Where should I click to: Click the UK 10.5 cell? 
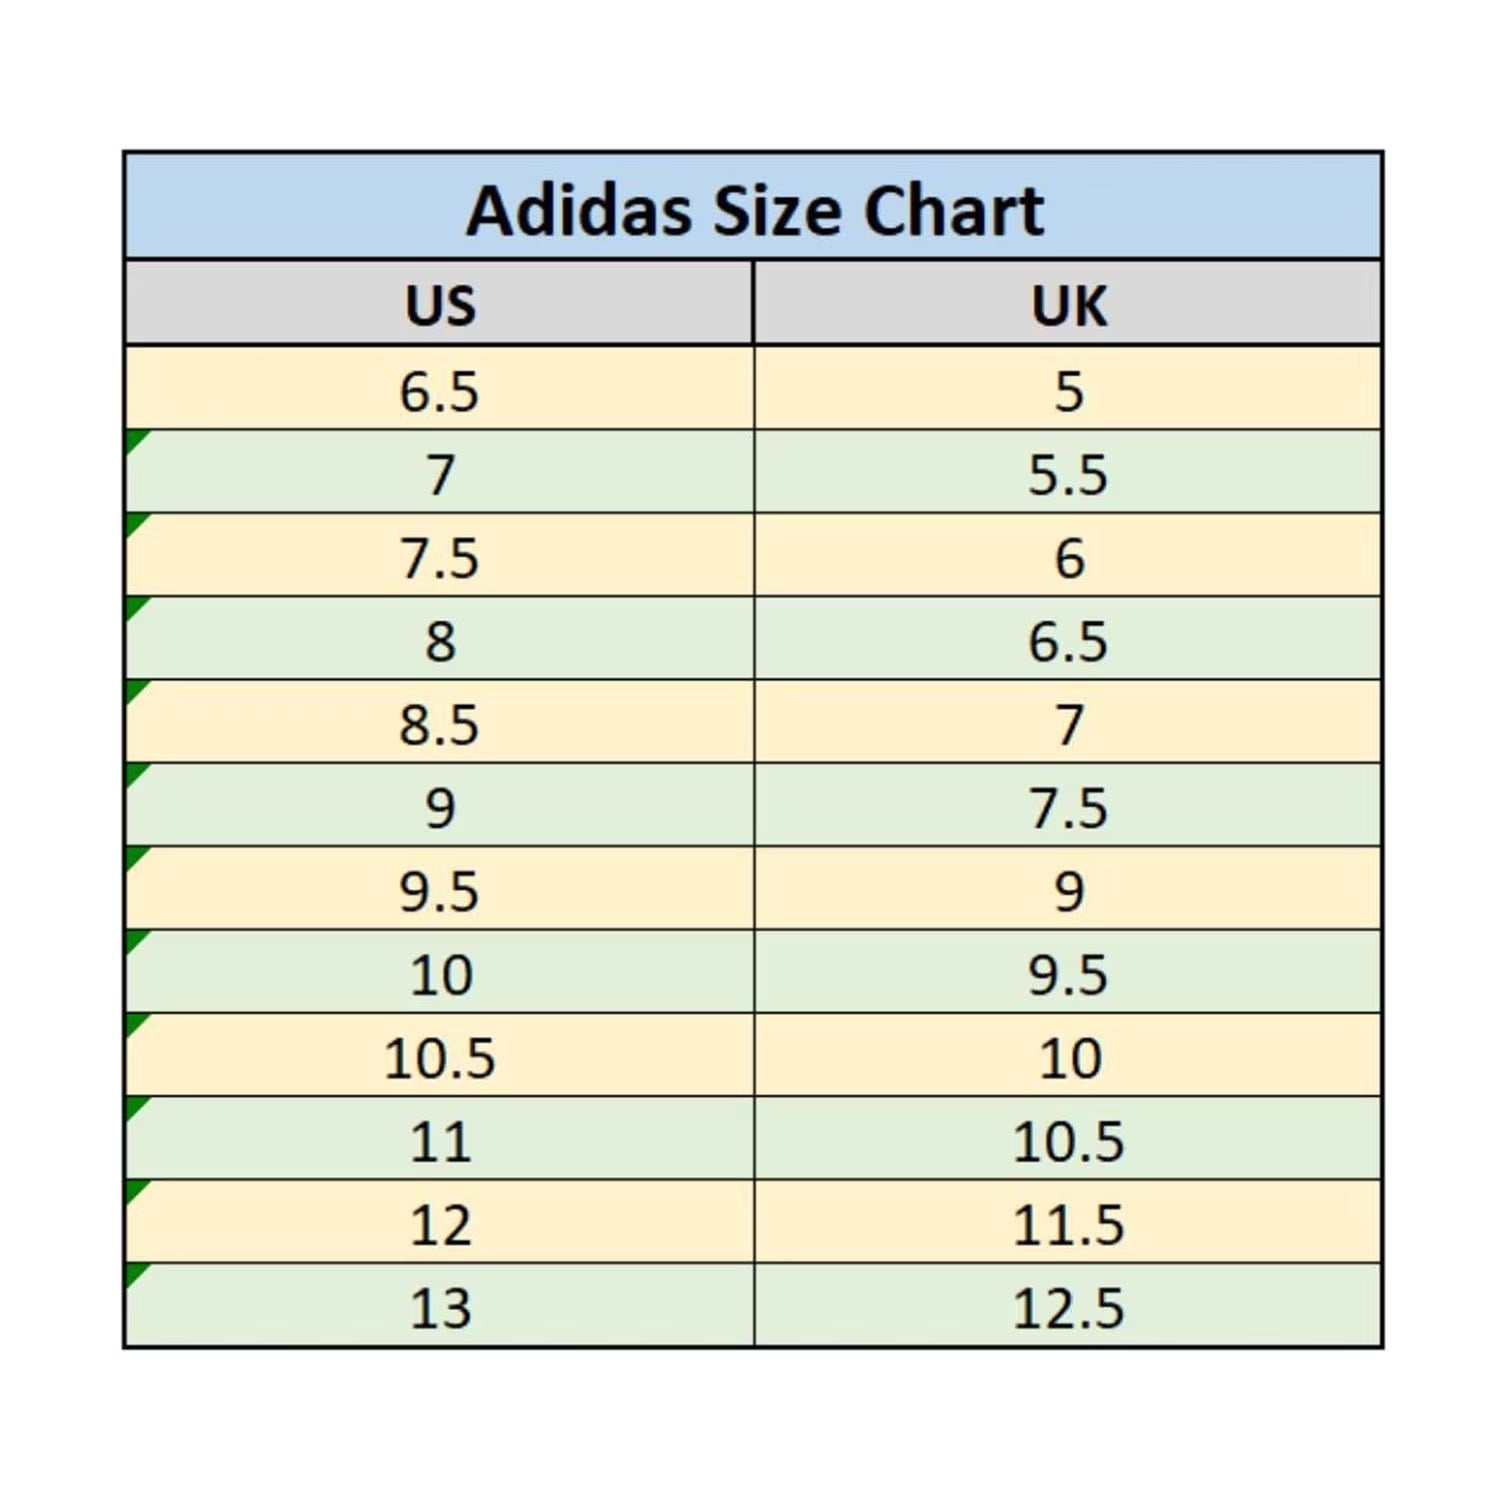pos(1068,1140)
